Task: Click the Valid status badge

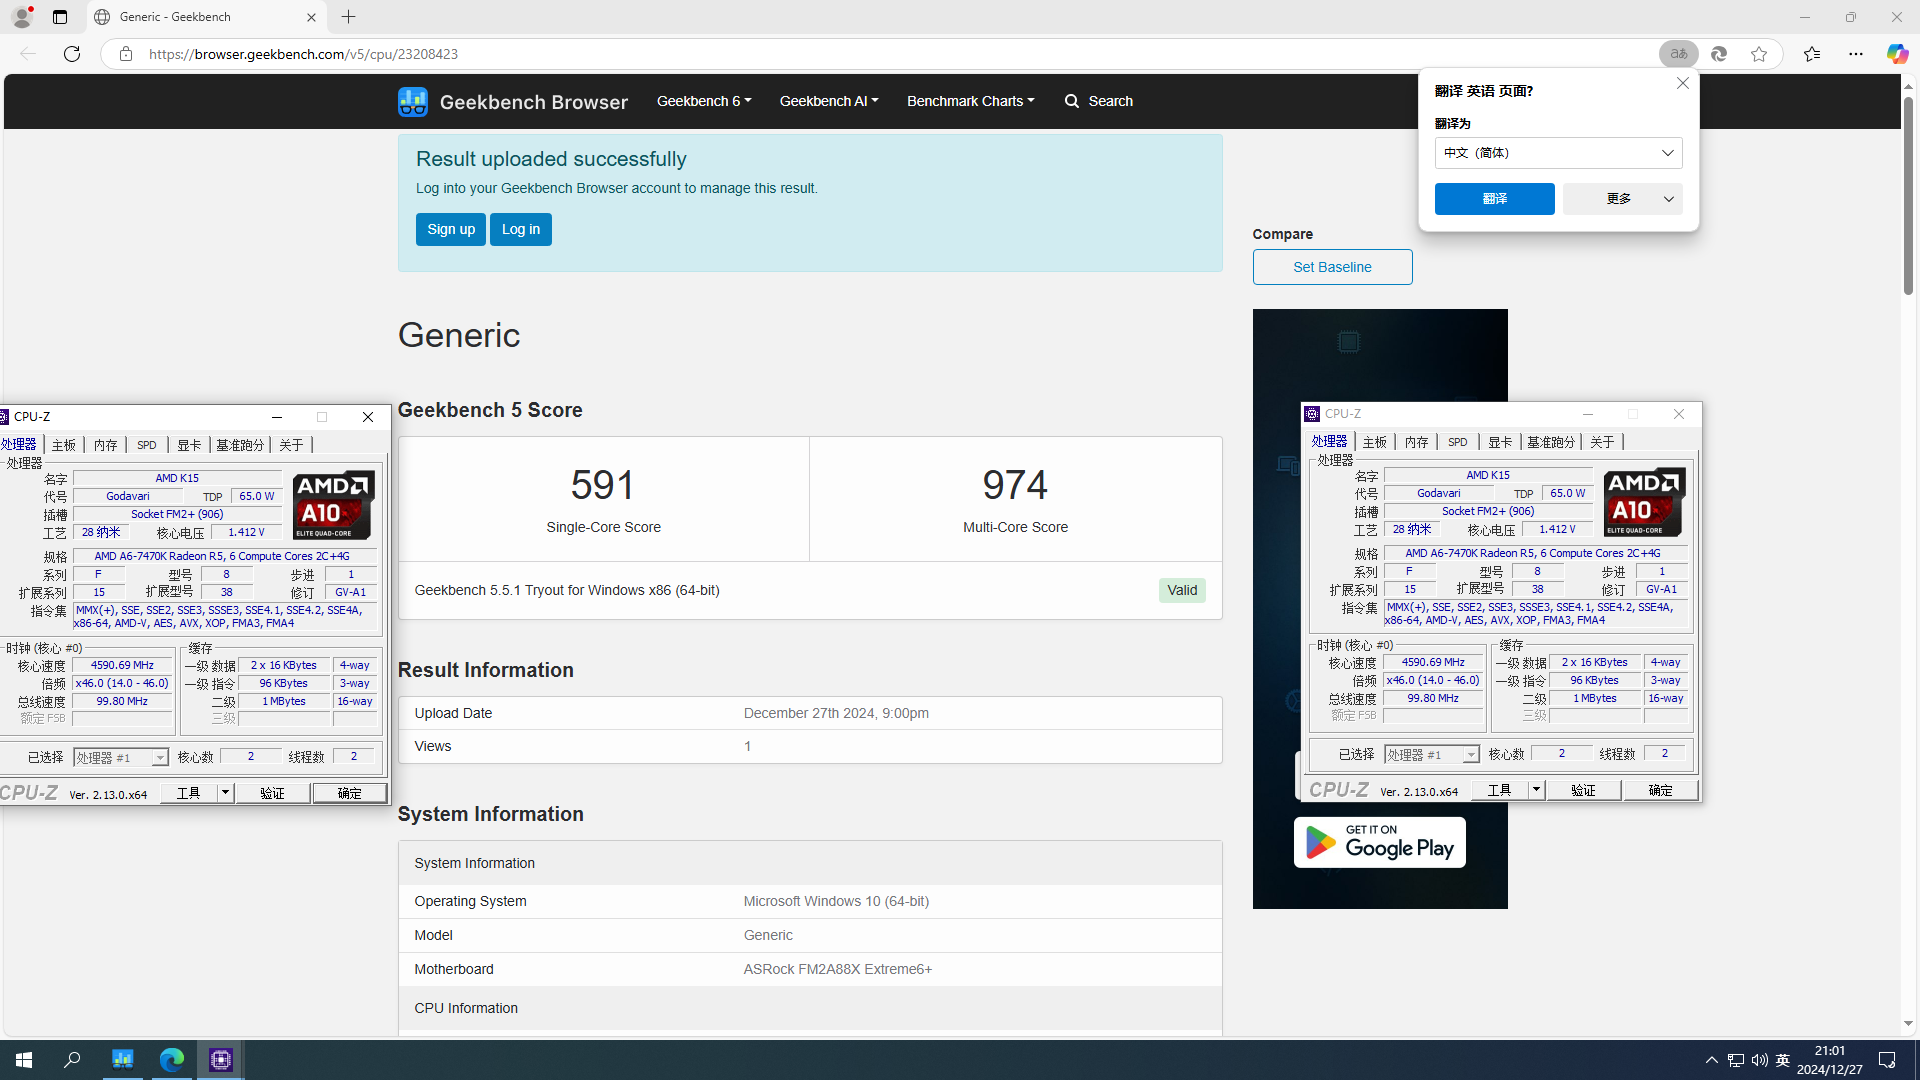Action: 1182,590
